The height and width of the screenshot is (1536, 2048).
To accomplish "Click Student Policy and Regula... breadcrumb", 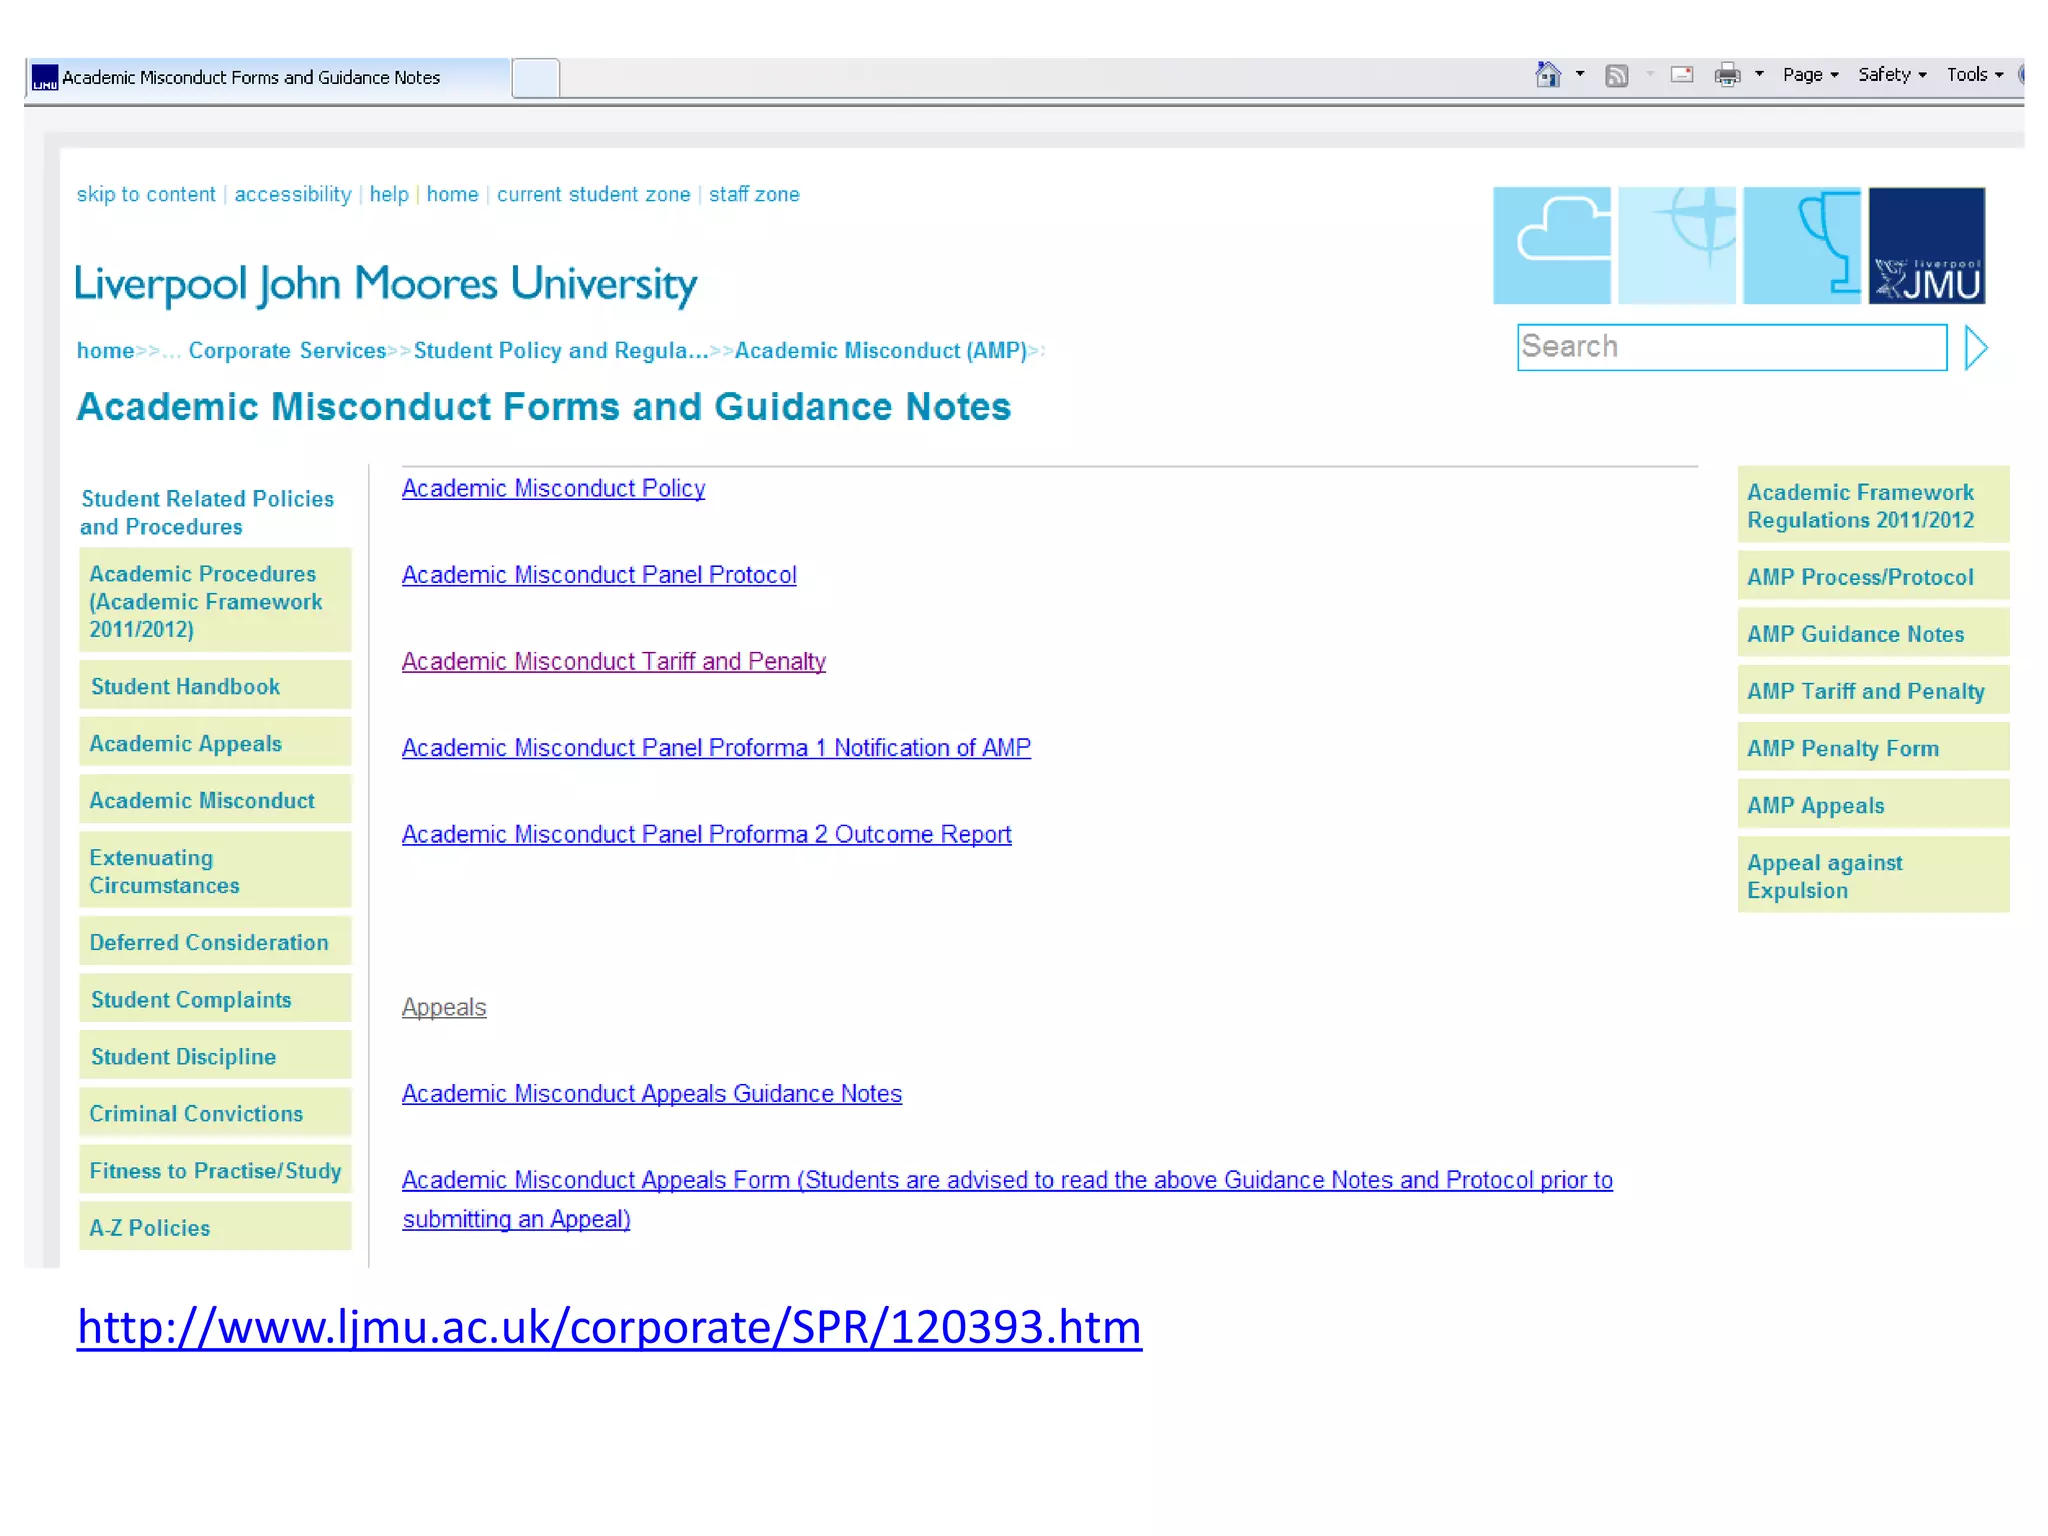I will [x=561, y=351].
